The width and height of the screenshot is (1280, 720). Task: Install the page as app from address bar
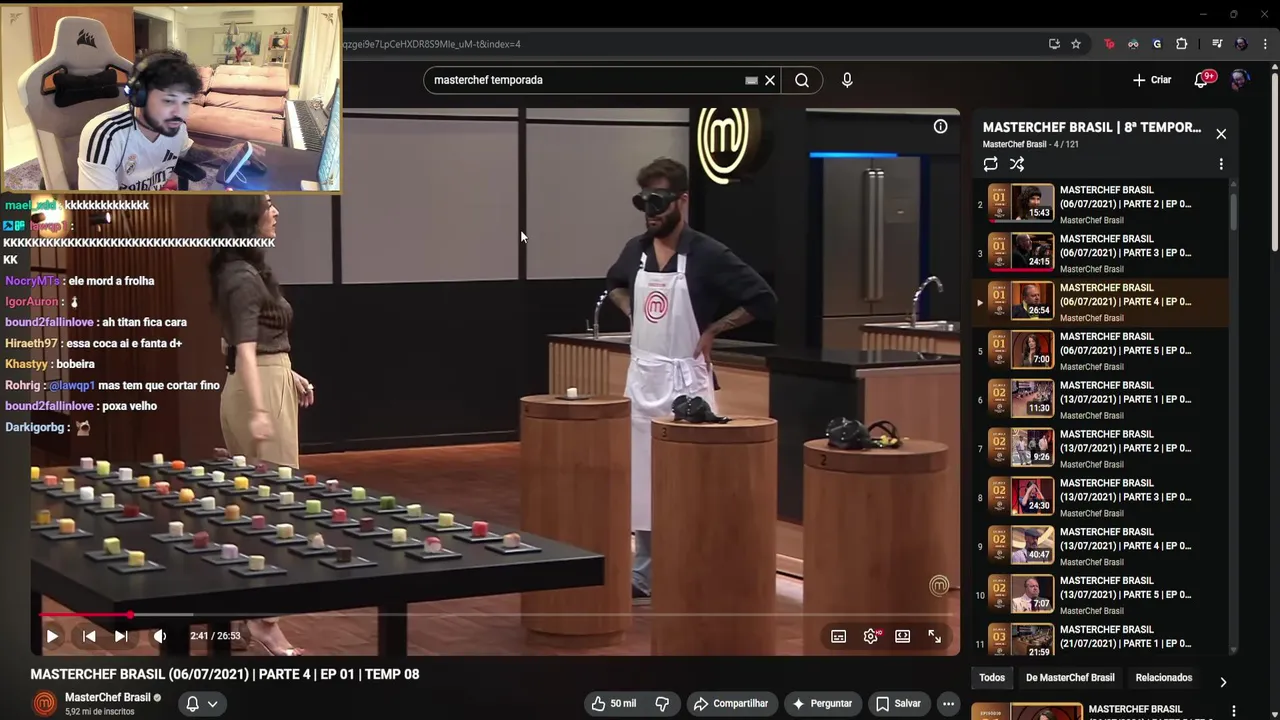click(x=1054, y=44)
